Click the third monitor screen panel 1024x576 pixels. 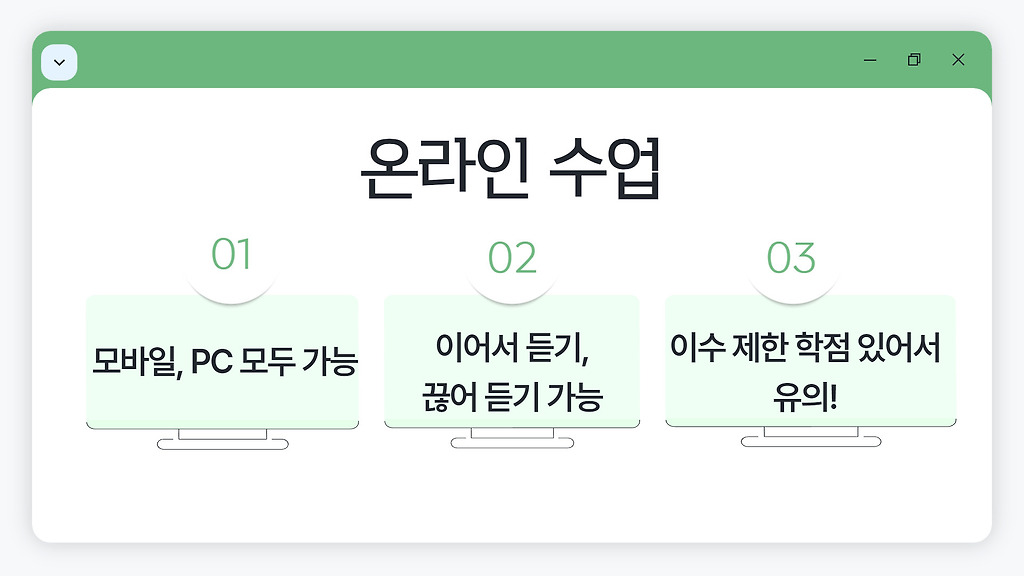point(810,360)
